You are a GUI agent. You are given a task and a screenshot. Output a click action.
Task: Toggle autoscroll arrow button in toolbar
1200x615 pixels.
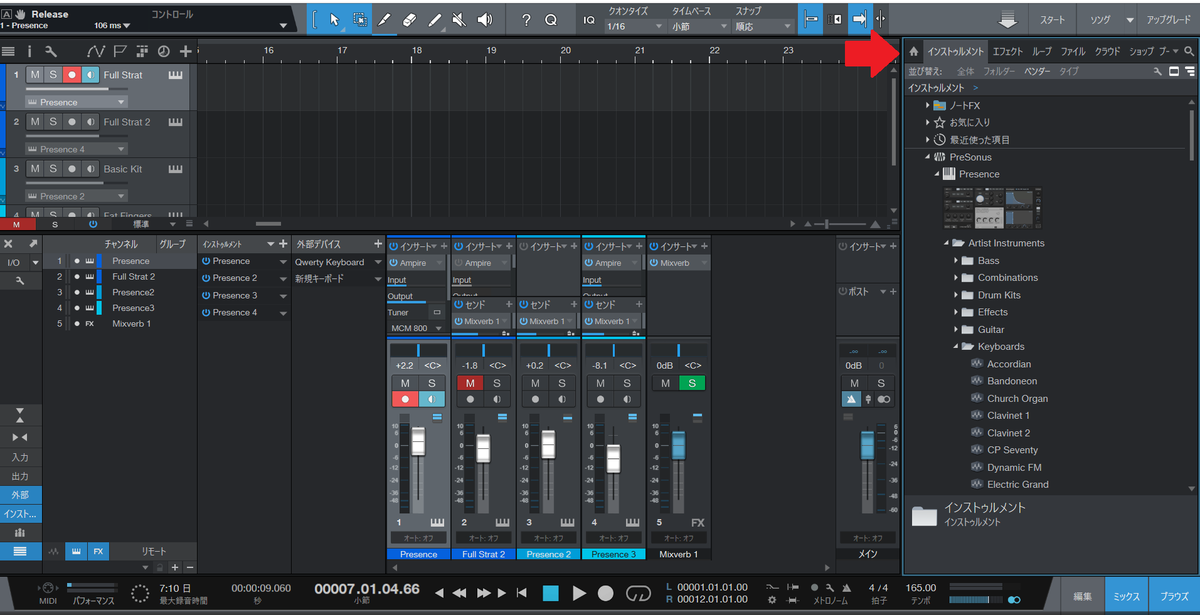[859, 19]
